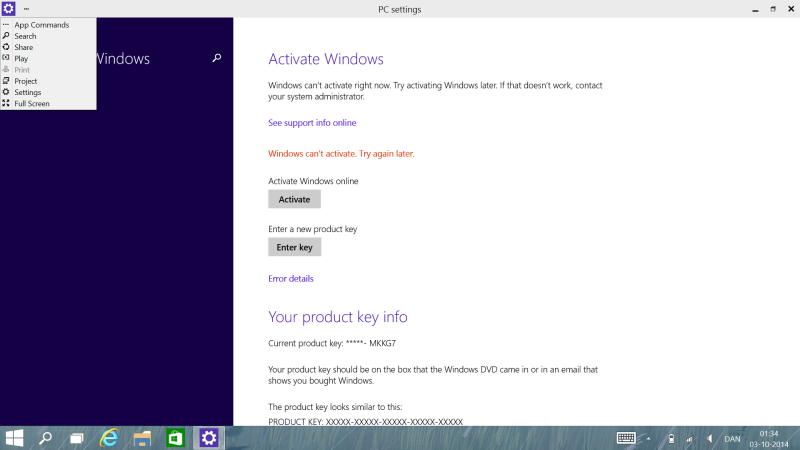Viewport: 800px width, 450px height.
Task: Open the ellipsis app commands button in title bar
Action: coord(27,9)
